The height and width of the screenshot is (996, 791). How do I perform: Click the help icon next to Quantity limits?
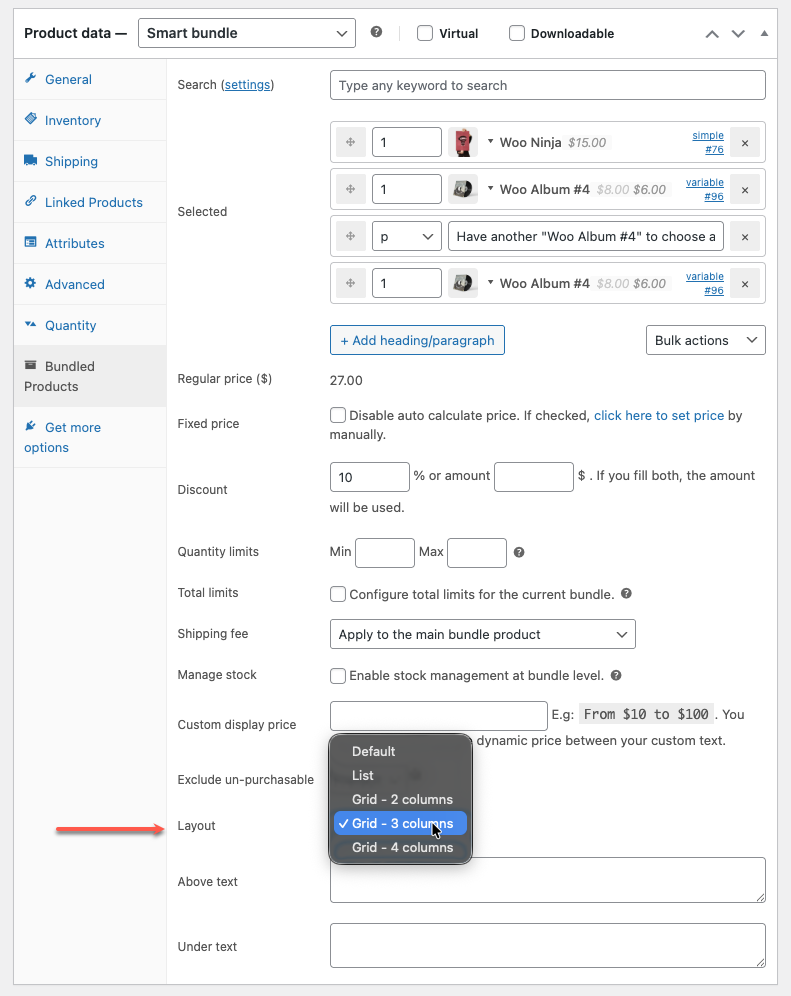pos(519,552)
